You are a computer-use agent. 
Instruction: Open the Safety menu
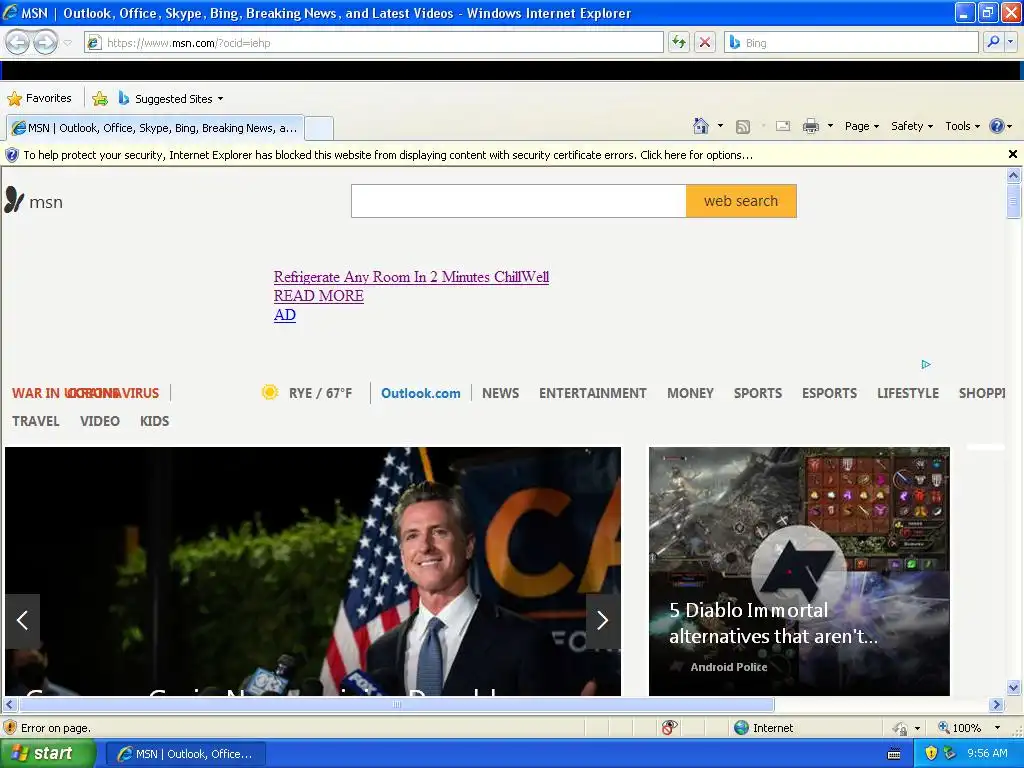(x=912, y=126)
